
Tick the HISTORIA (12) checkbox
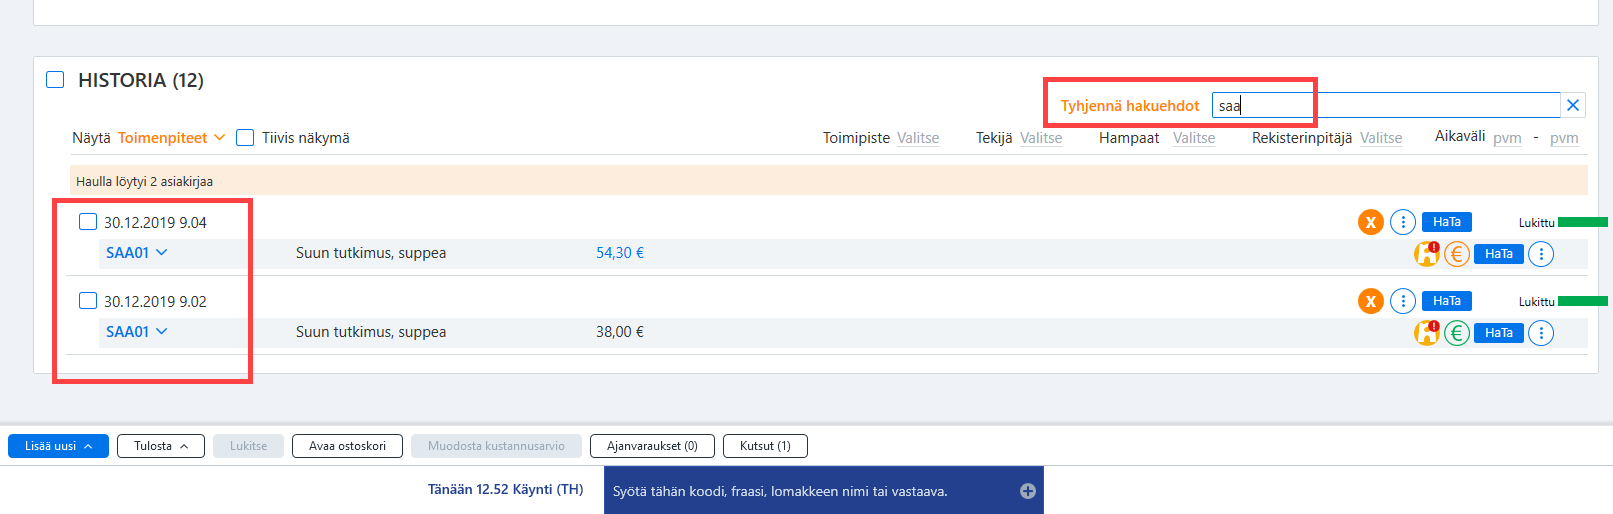tap(55, 79)
